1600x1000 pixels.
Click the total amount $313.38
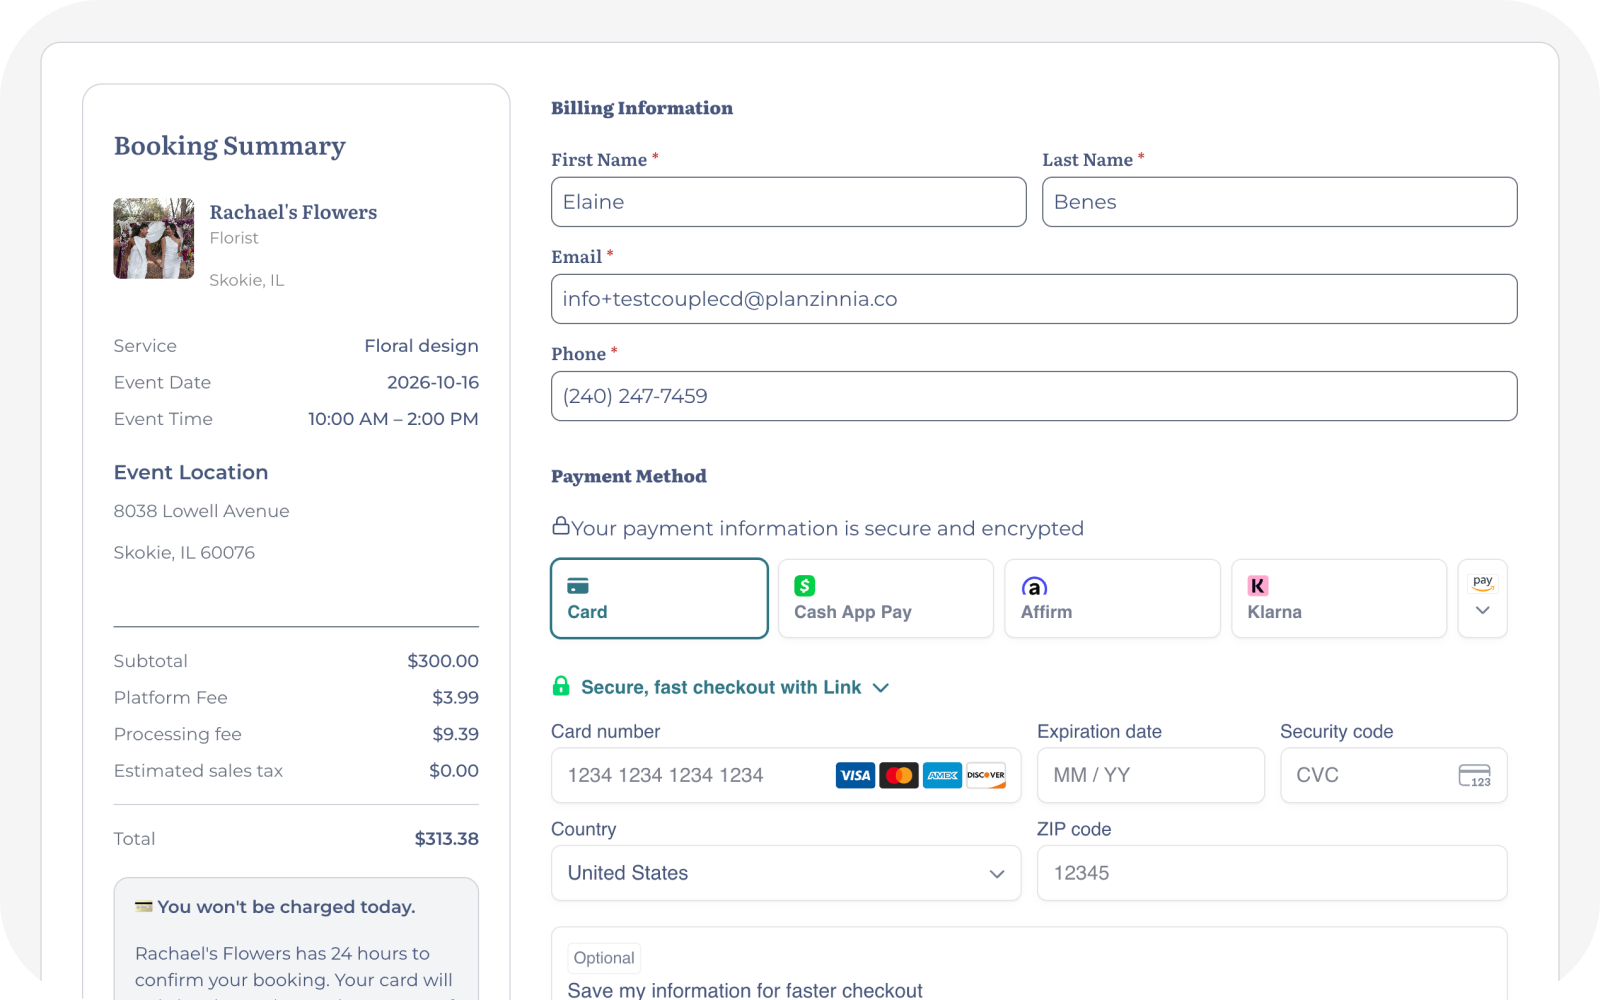click(447, 839)
